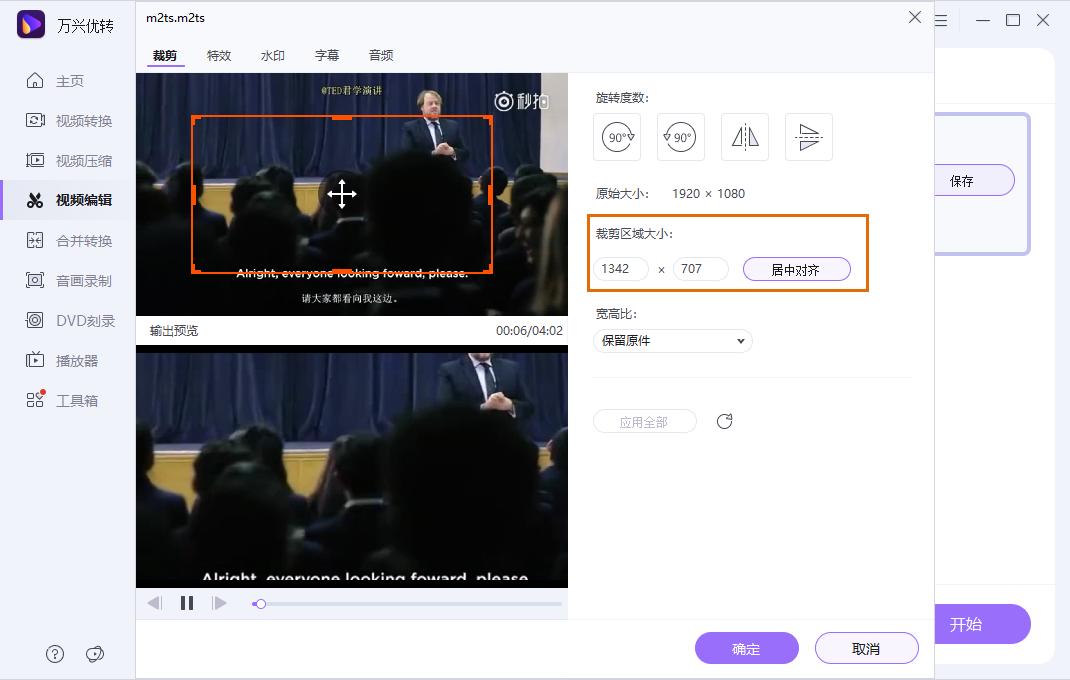Click the 1920 × 1080 original size text
The image size is (1070, 680).
click(x=708, y=193)
